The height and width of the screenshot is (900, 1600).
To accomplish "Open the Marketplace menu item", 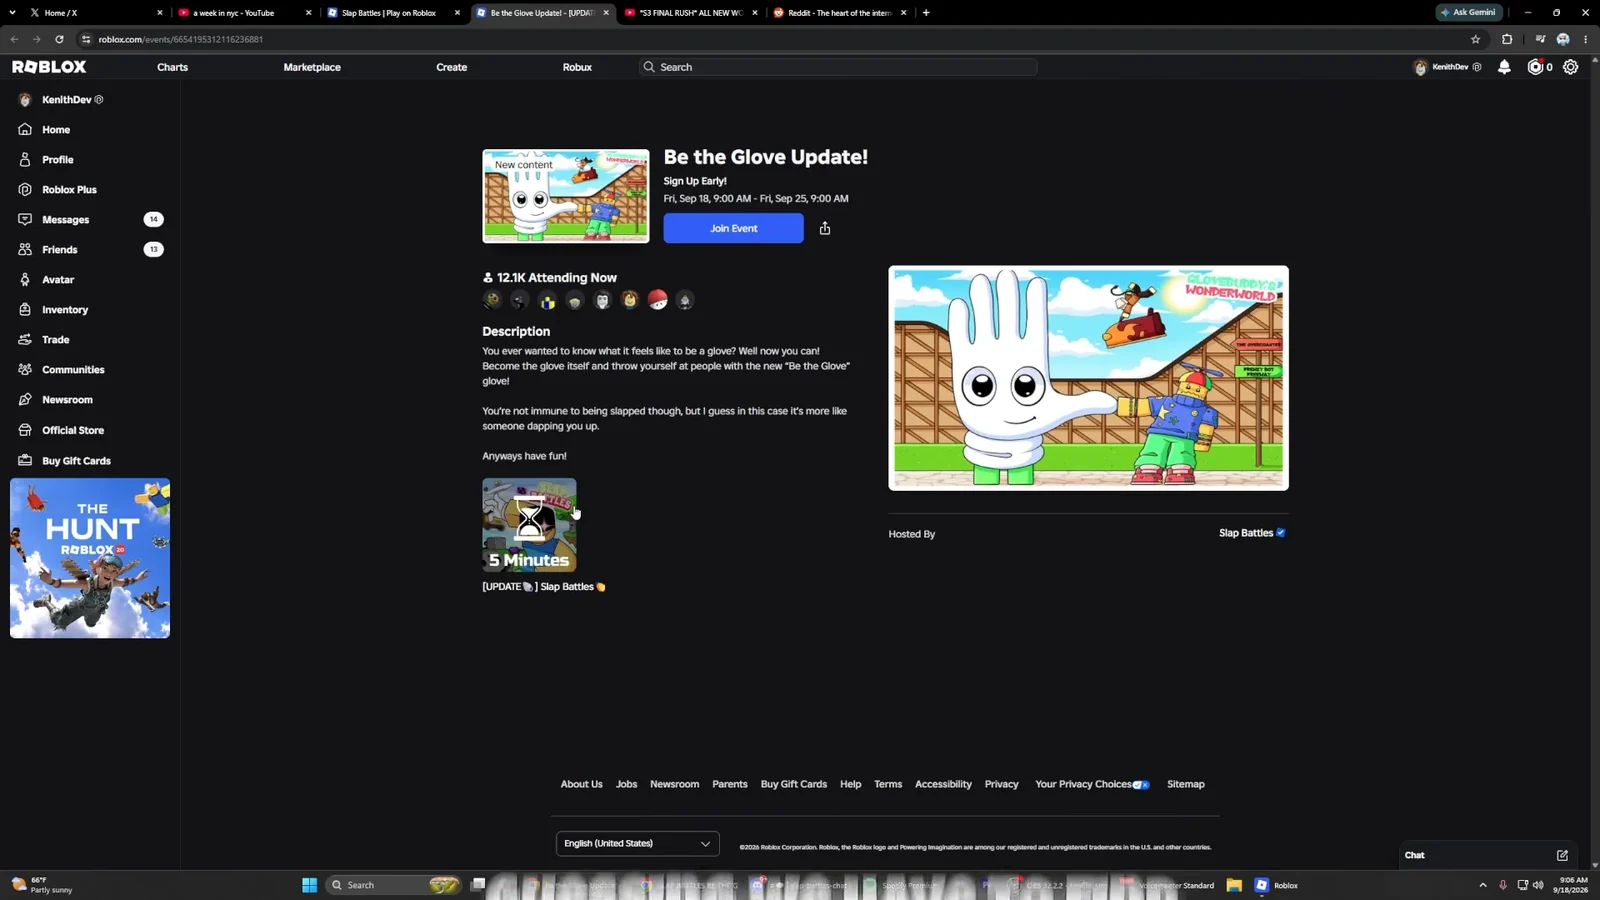I will coord(312,67).
